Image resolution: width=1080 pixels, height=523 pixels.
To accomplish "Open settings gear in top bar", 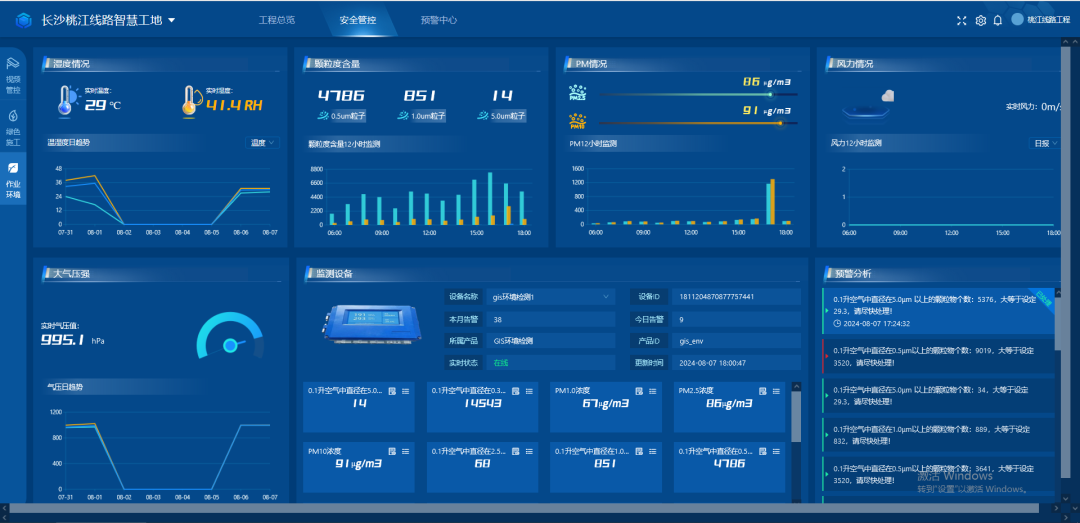I will tap(980, 20).
